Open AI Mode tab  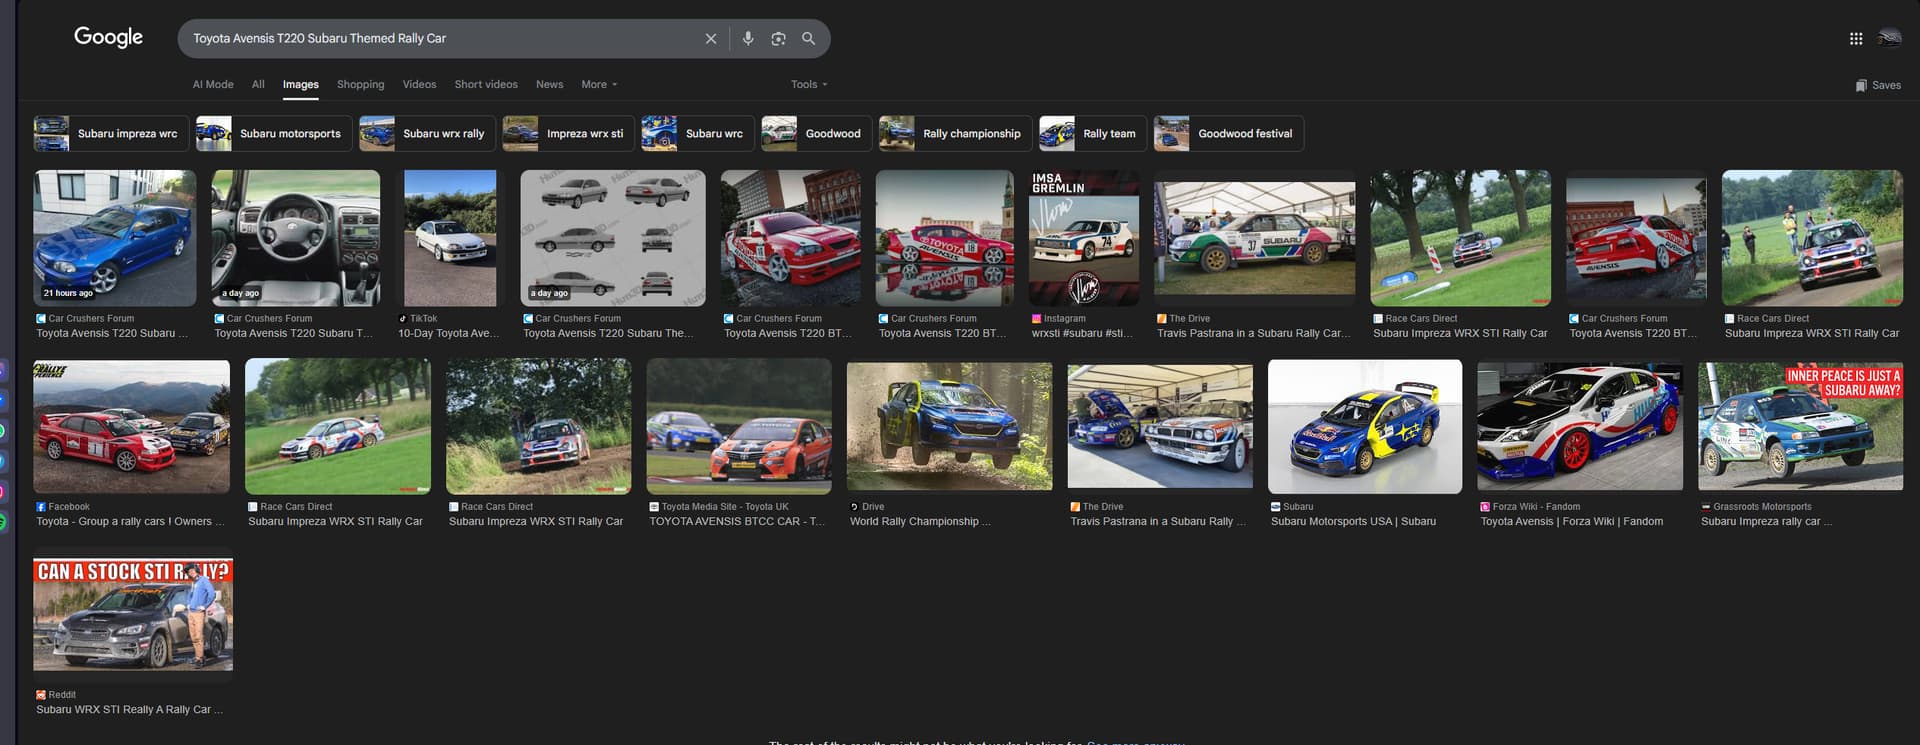coord(212,85)
